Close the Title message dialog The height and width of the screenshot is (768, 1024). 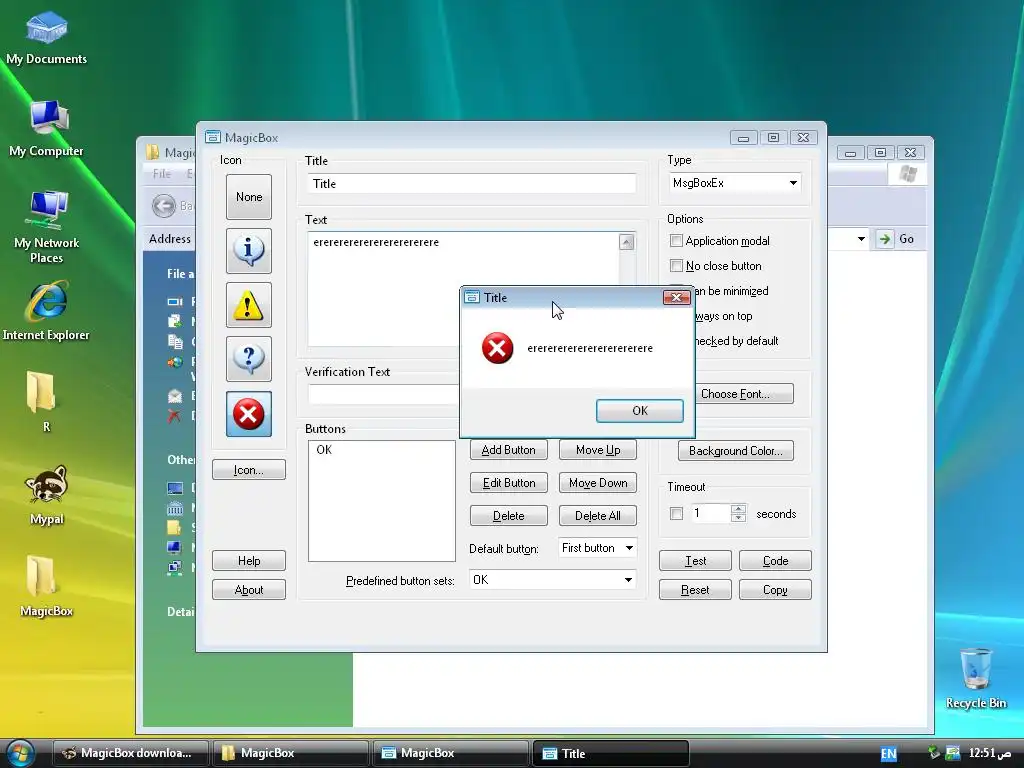[x=677, y=298]
